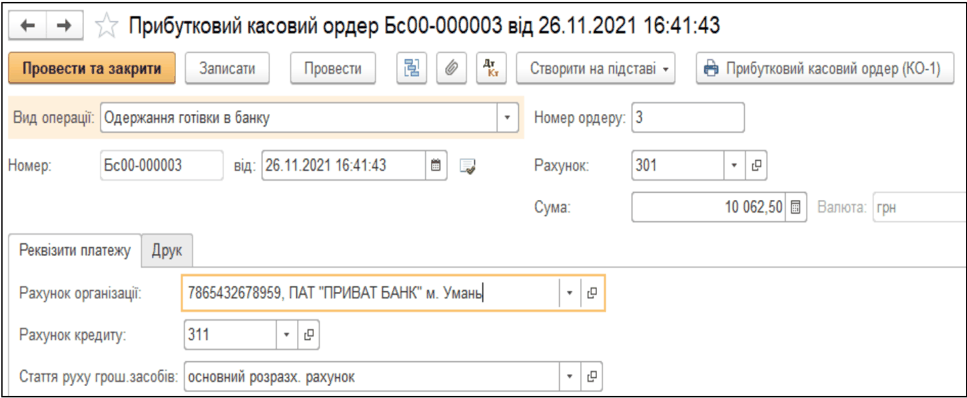Image resolution: width=967 pixels, height=398 pixels.
Task: Open the Рахунок 301 account card icon
Action: click(x=757, y=166)
